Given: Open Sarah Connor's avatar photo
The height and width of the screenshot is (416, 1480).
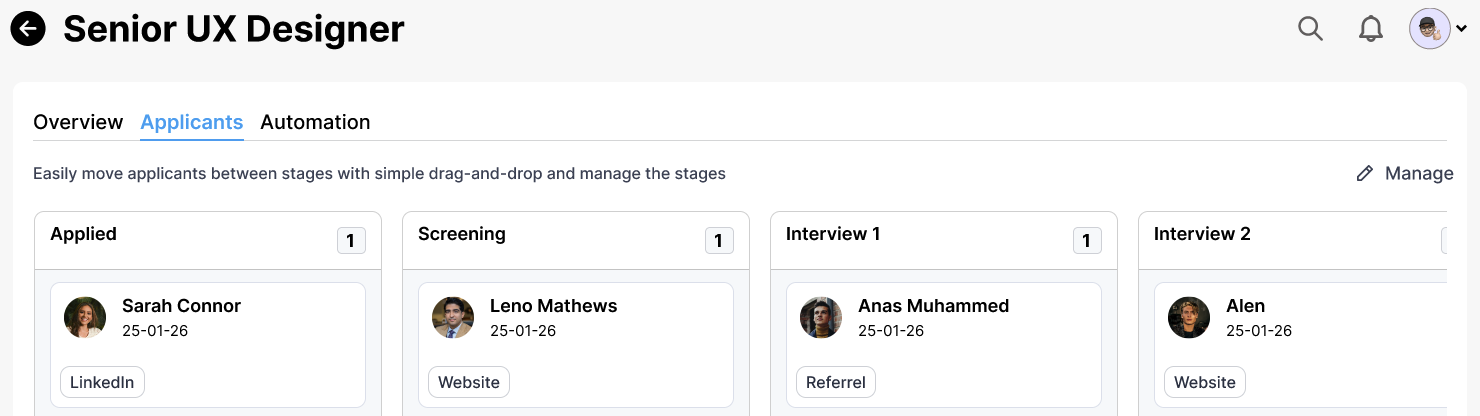Looking at the screenshot, I should click(x=85, y=317).
